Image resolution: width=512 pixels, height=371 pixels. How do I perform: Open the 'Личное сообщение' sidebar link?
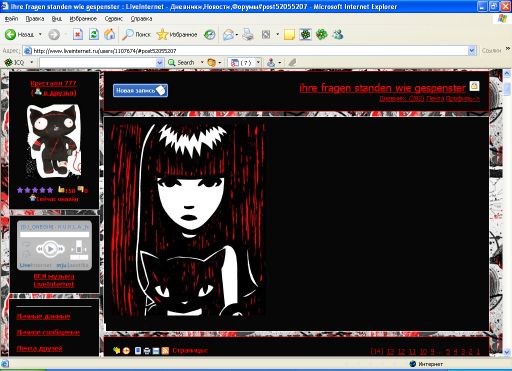[x=48, y=332]
